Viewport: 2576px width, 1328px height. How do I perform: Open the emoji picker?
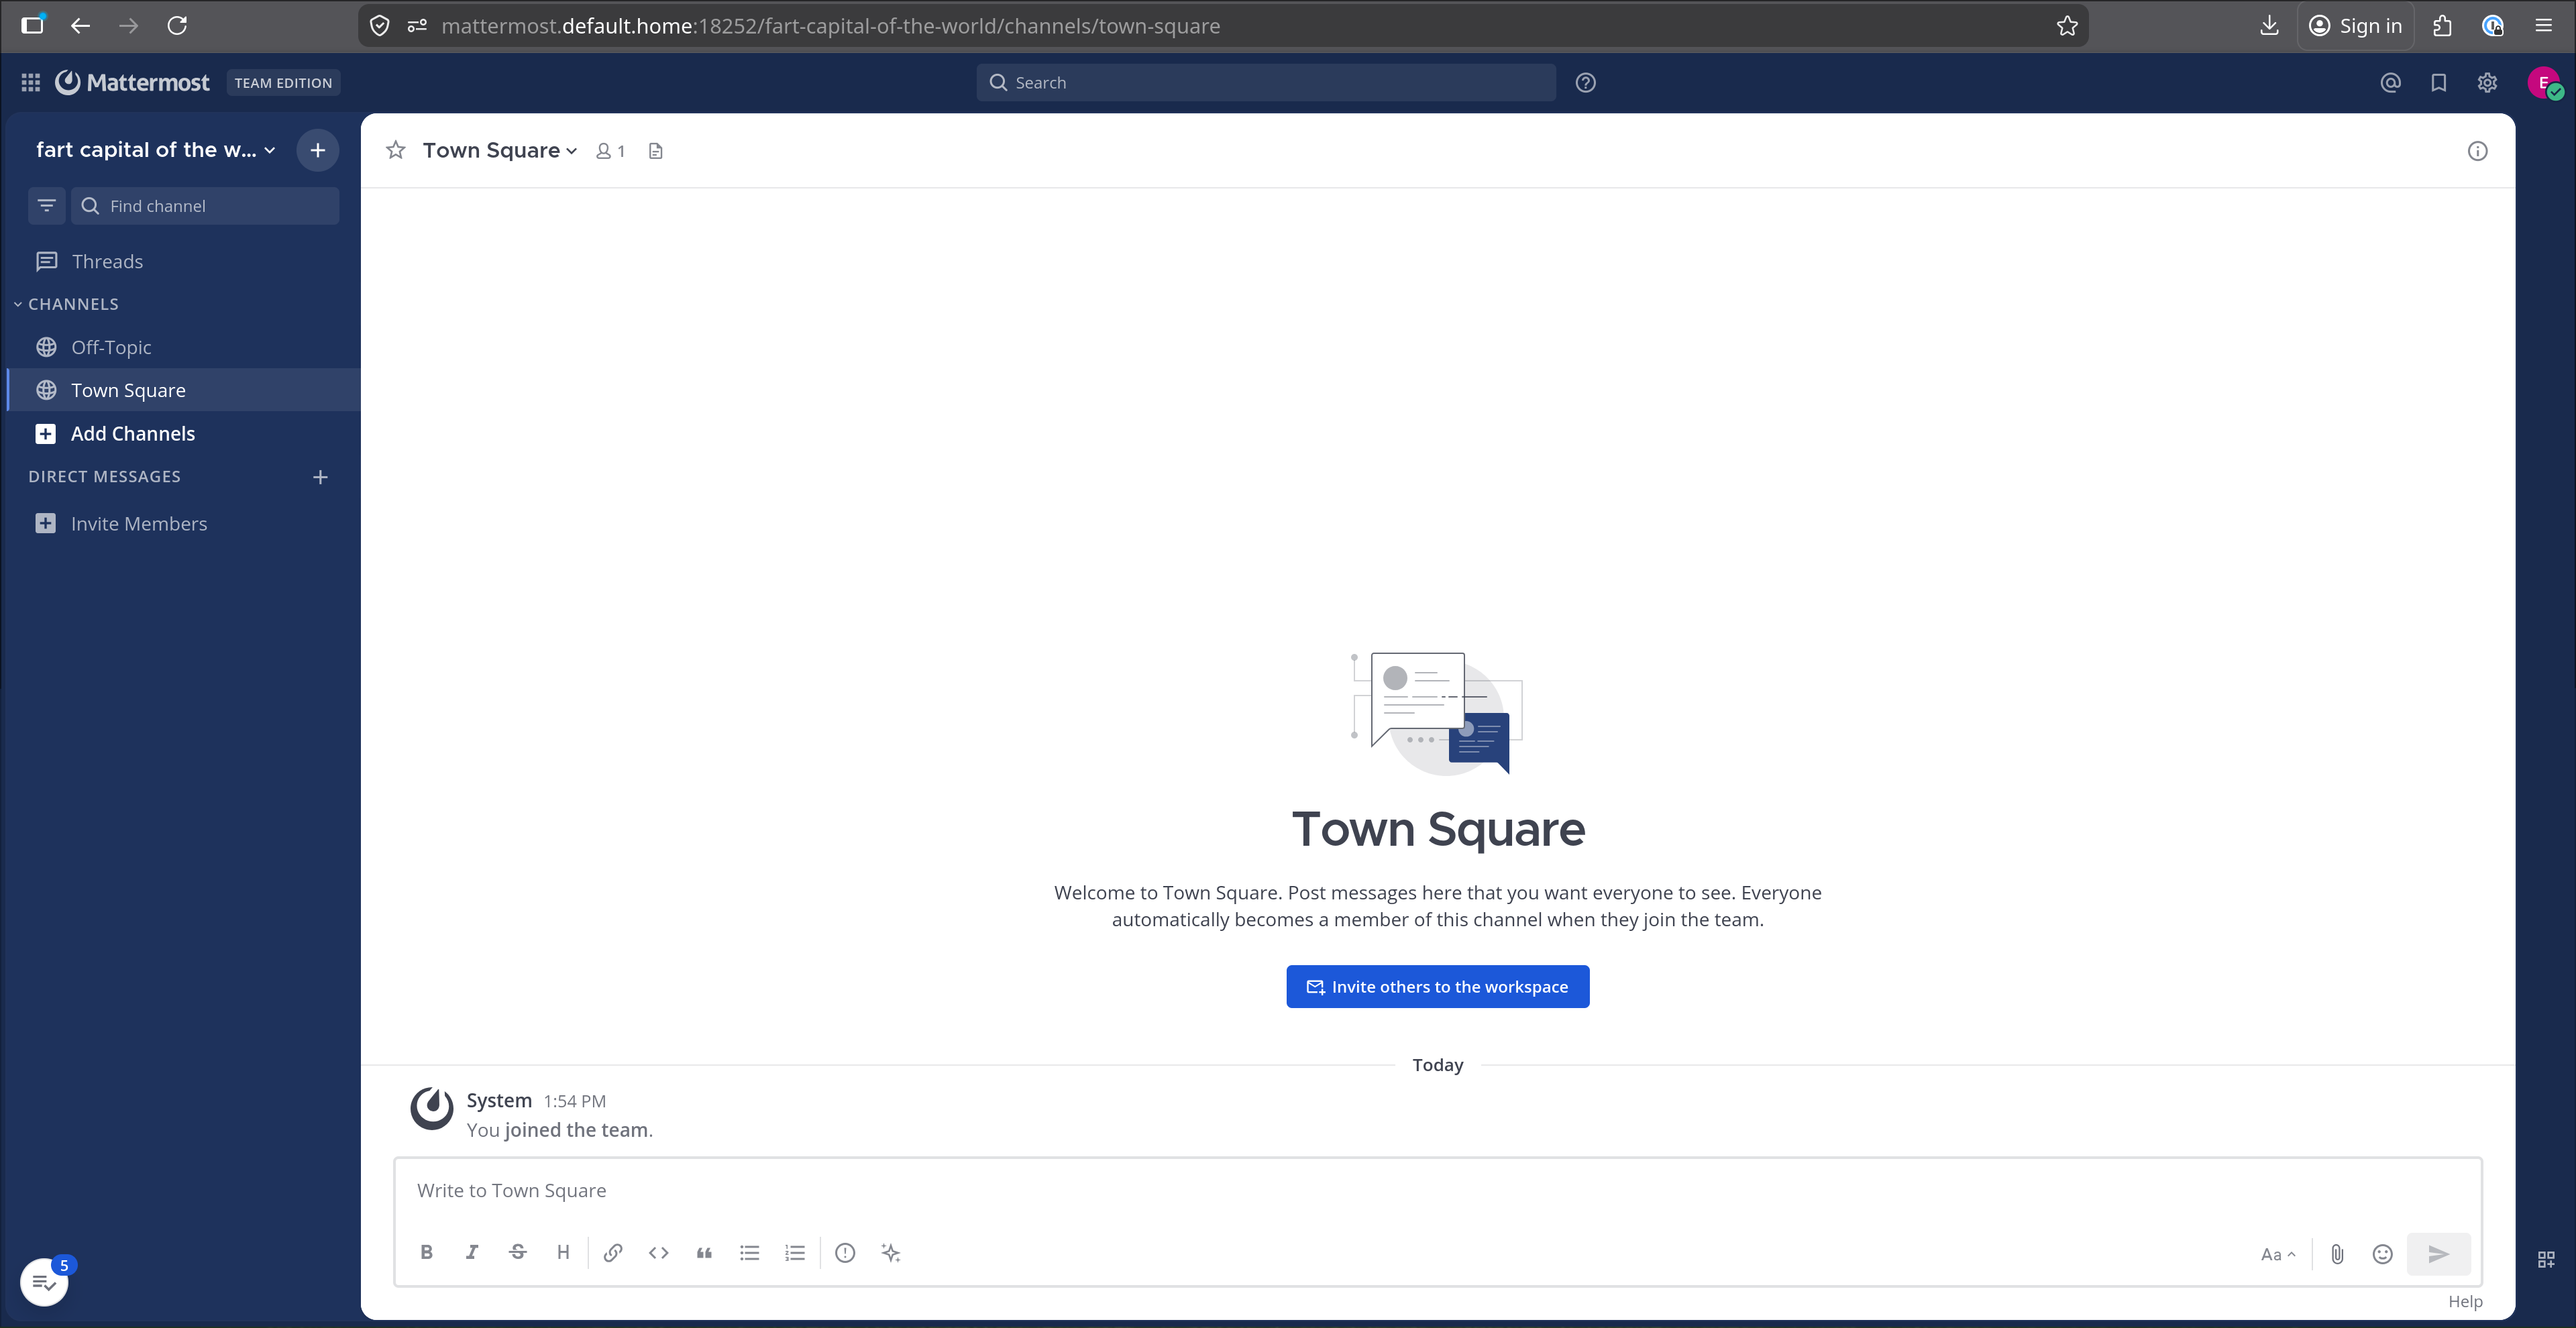(x=2382, y=1253)
